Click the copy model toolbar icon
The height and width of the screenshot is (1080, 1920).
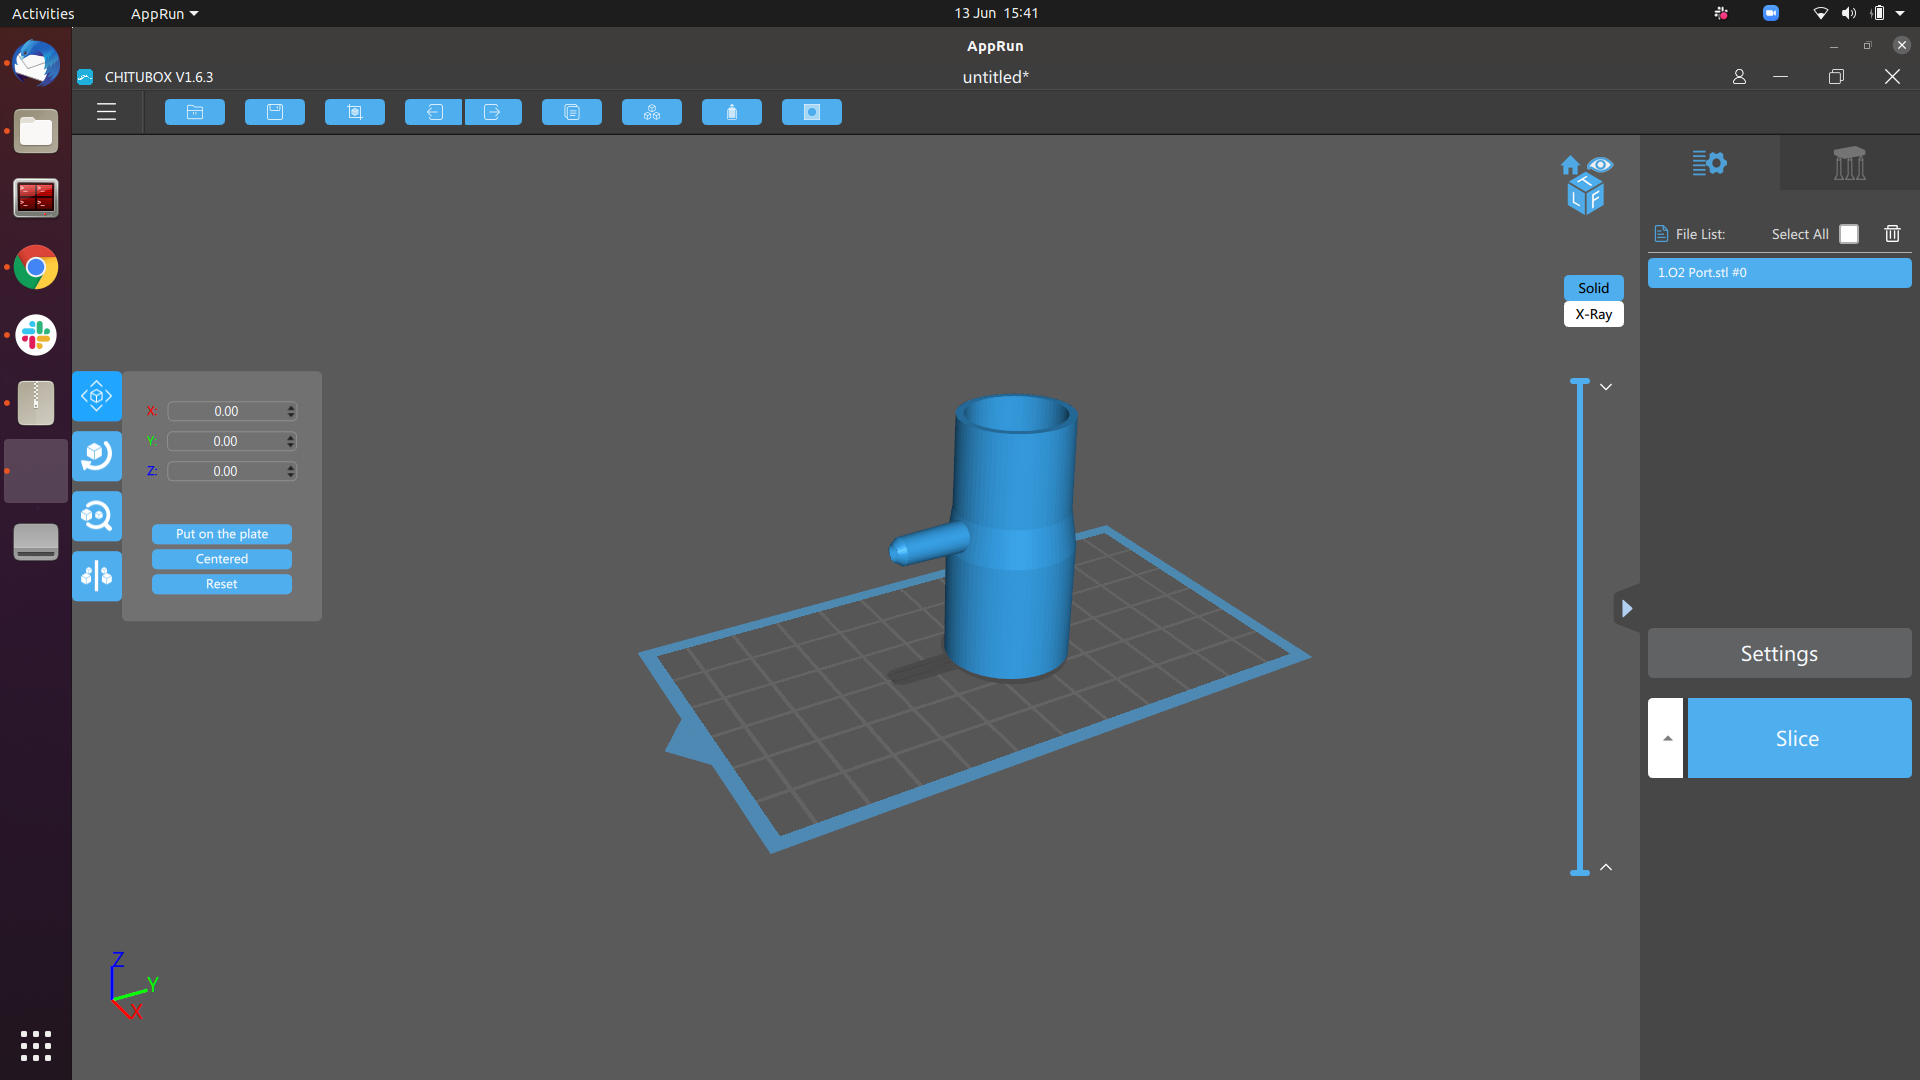(572, 112)
